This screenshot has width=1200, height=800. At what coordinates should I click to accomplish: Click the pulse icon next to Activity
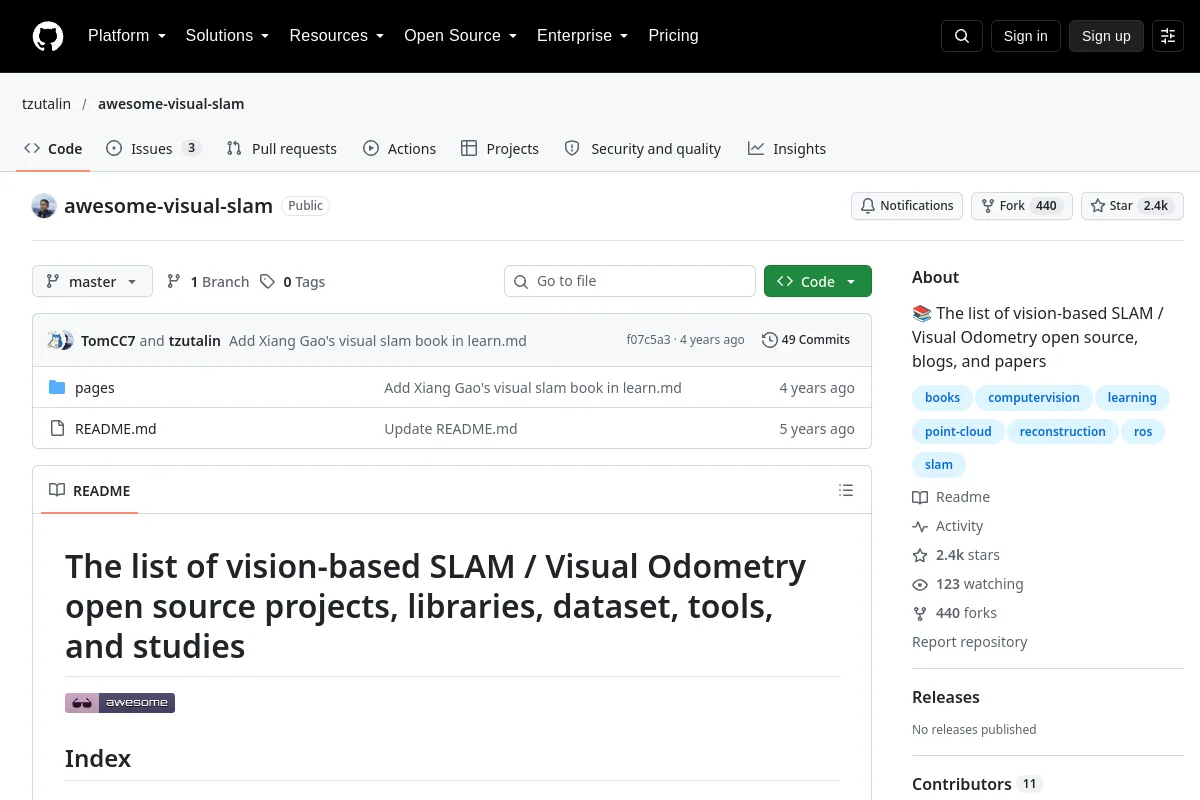(x=920, y=526)
